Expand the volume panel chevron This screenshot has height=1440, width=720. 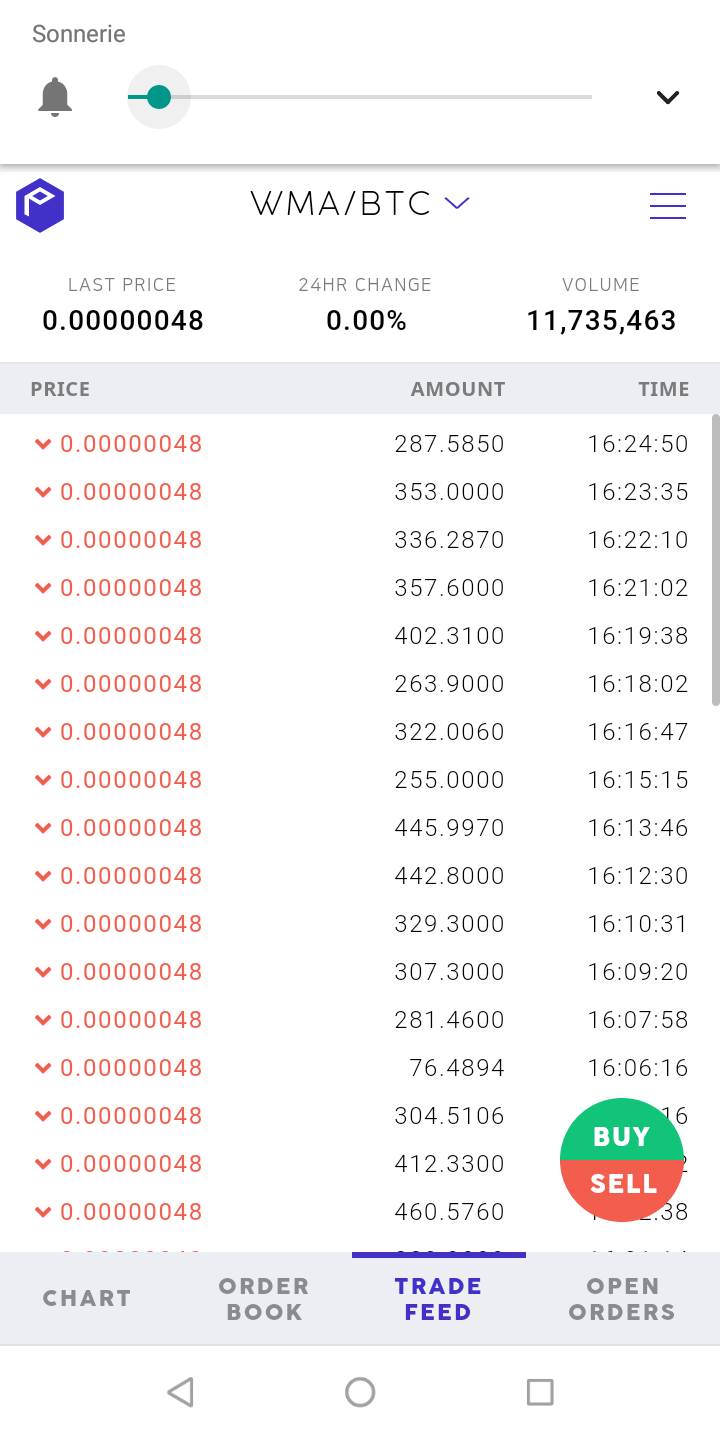click(x=667, y=97)
